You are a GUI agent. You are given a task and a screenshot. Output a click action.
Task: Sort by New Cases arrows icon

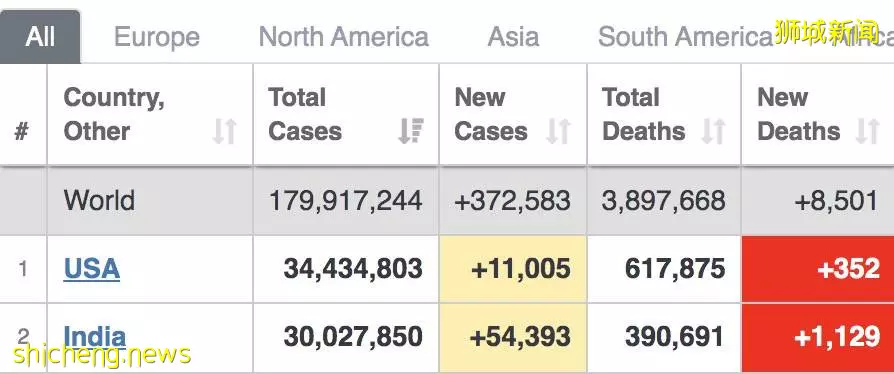tap(559, 132)
